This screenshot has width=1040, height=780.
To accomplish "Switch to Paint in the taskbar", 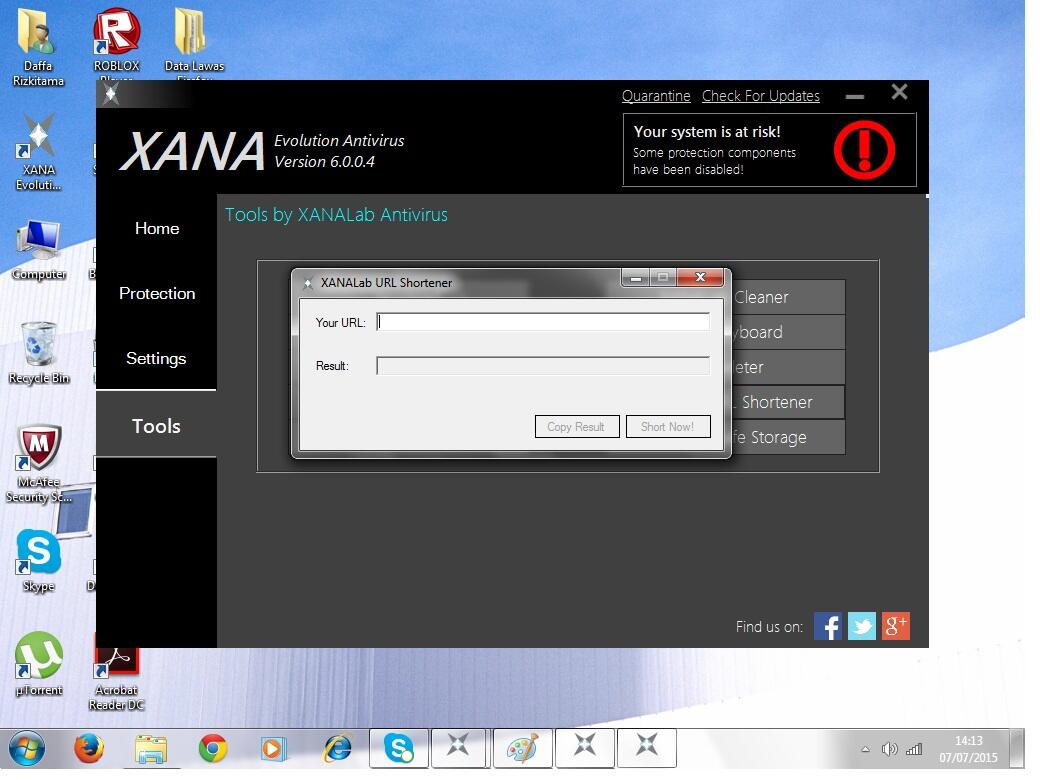I will coord(522,748).
